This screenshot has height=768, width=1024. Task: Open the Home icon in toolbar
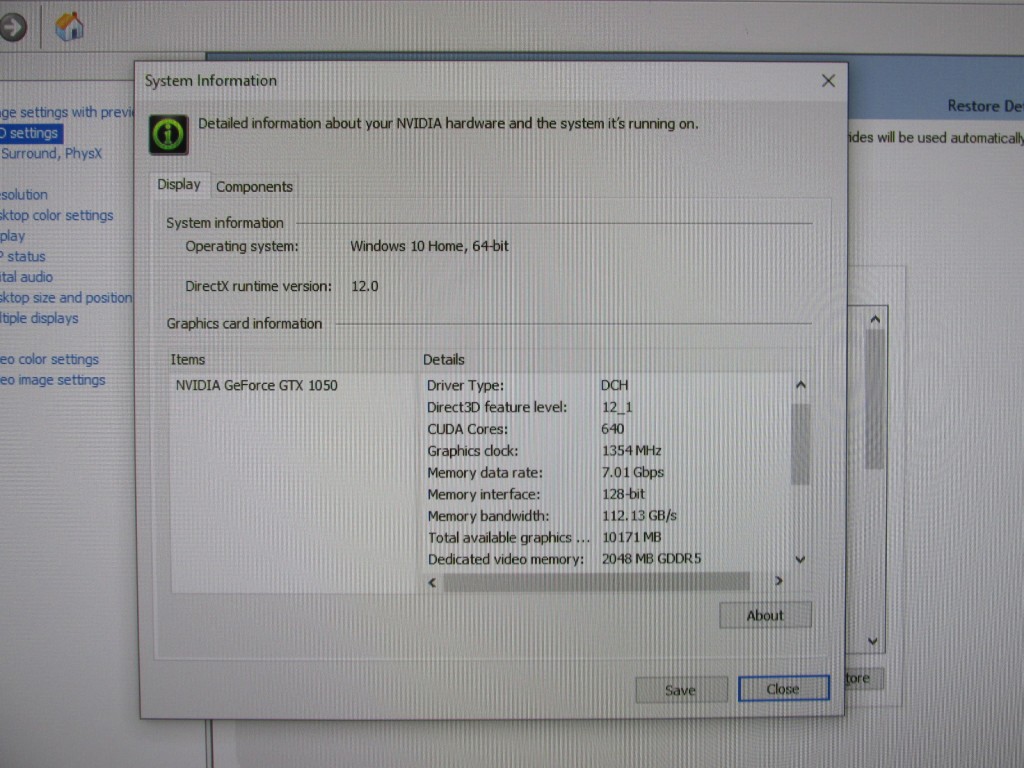(69, 27)
